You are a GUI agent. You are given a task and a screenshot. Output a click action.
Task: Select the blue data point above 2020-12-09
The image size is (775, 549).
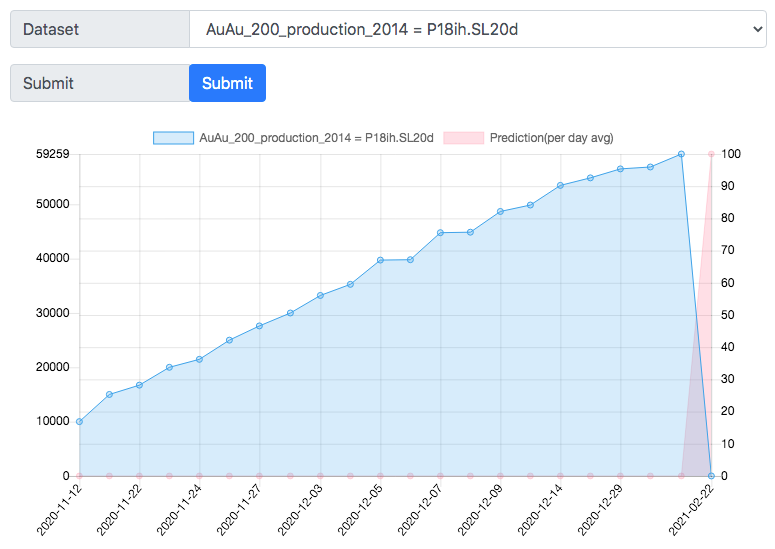500,211
